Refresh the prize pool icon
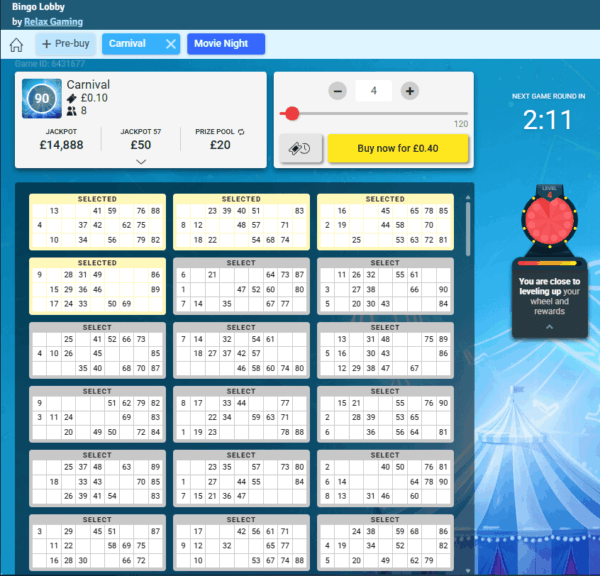 click(241, 132)
